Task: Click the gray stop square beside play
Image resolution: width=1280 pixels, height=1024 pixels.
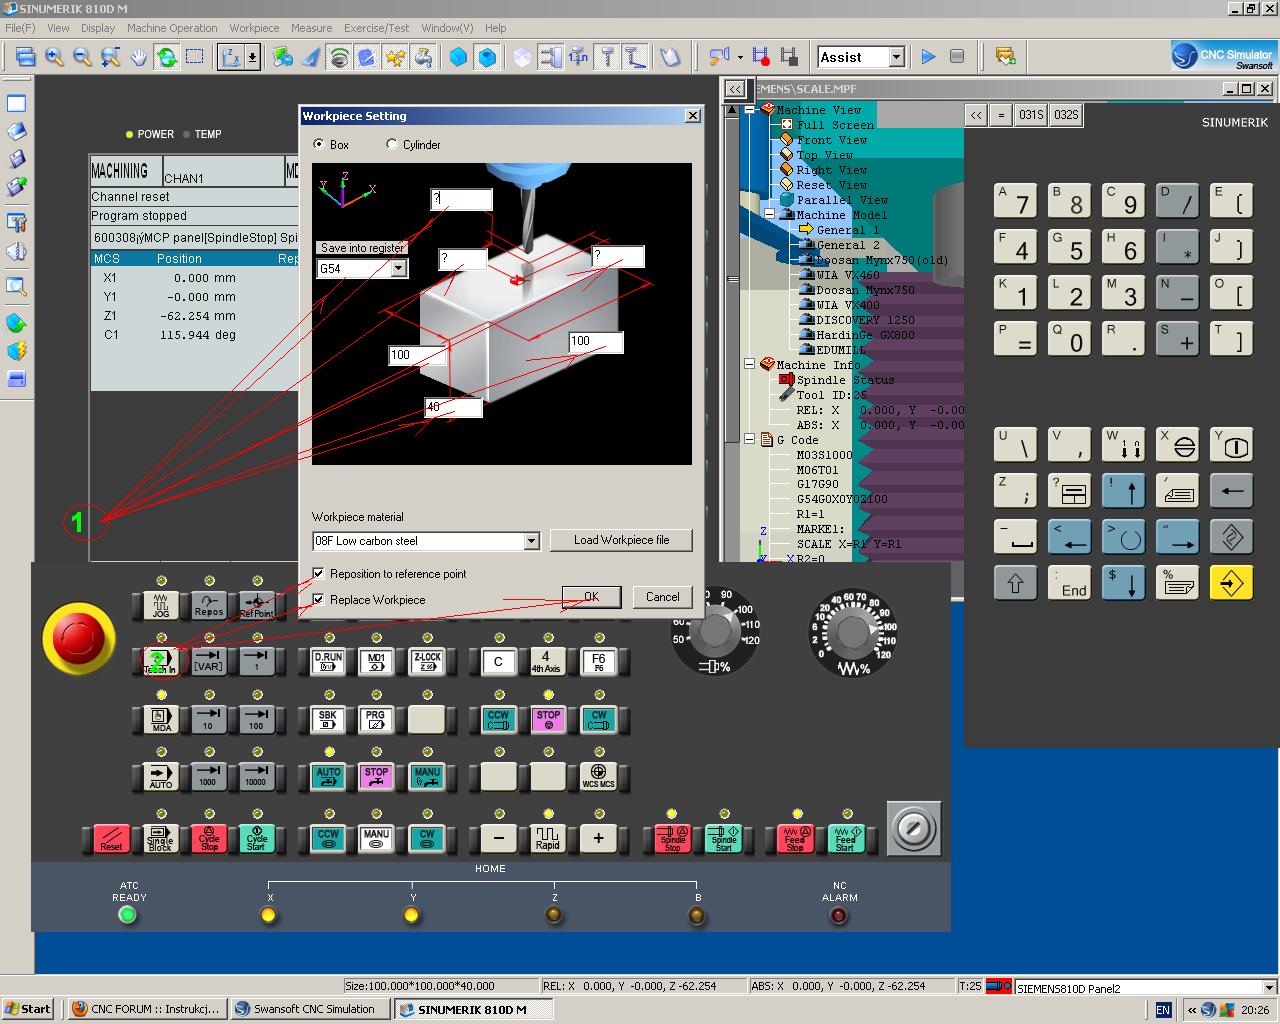Action: (957, 57)
